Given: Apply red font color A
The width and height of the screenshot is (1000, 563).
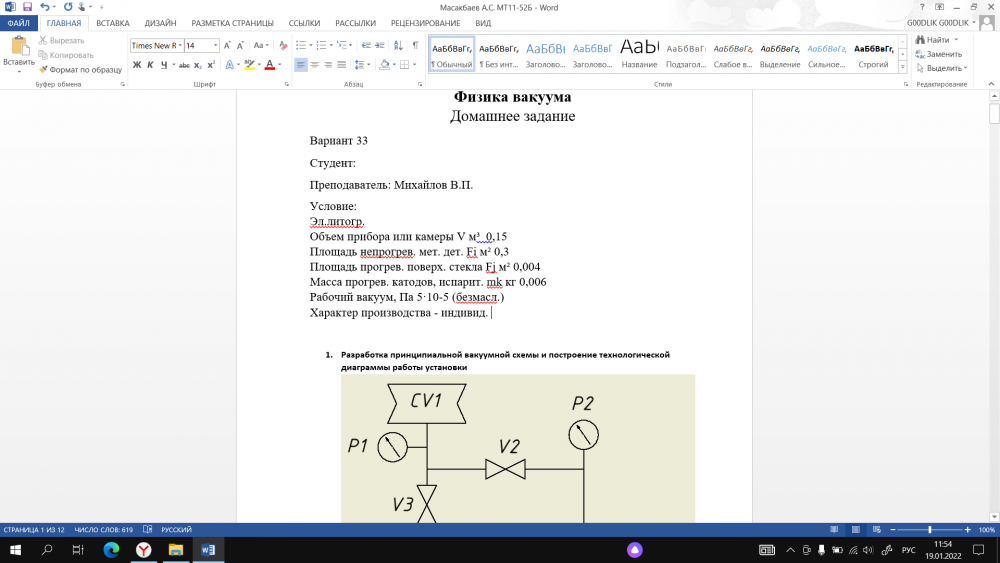Looking at the screenshot, I should (270, 65).
